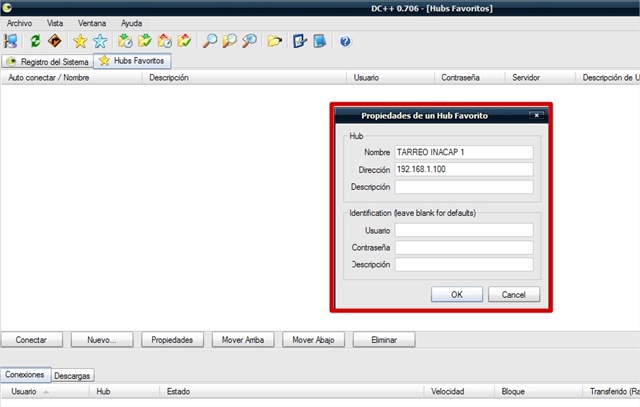
Task: Sort connections by Velocidad column header
Action: click(459, 391)
